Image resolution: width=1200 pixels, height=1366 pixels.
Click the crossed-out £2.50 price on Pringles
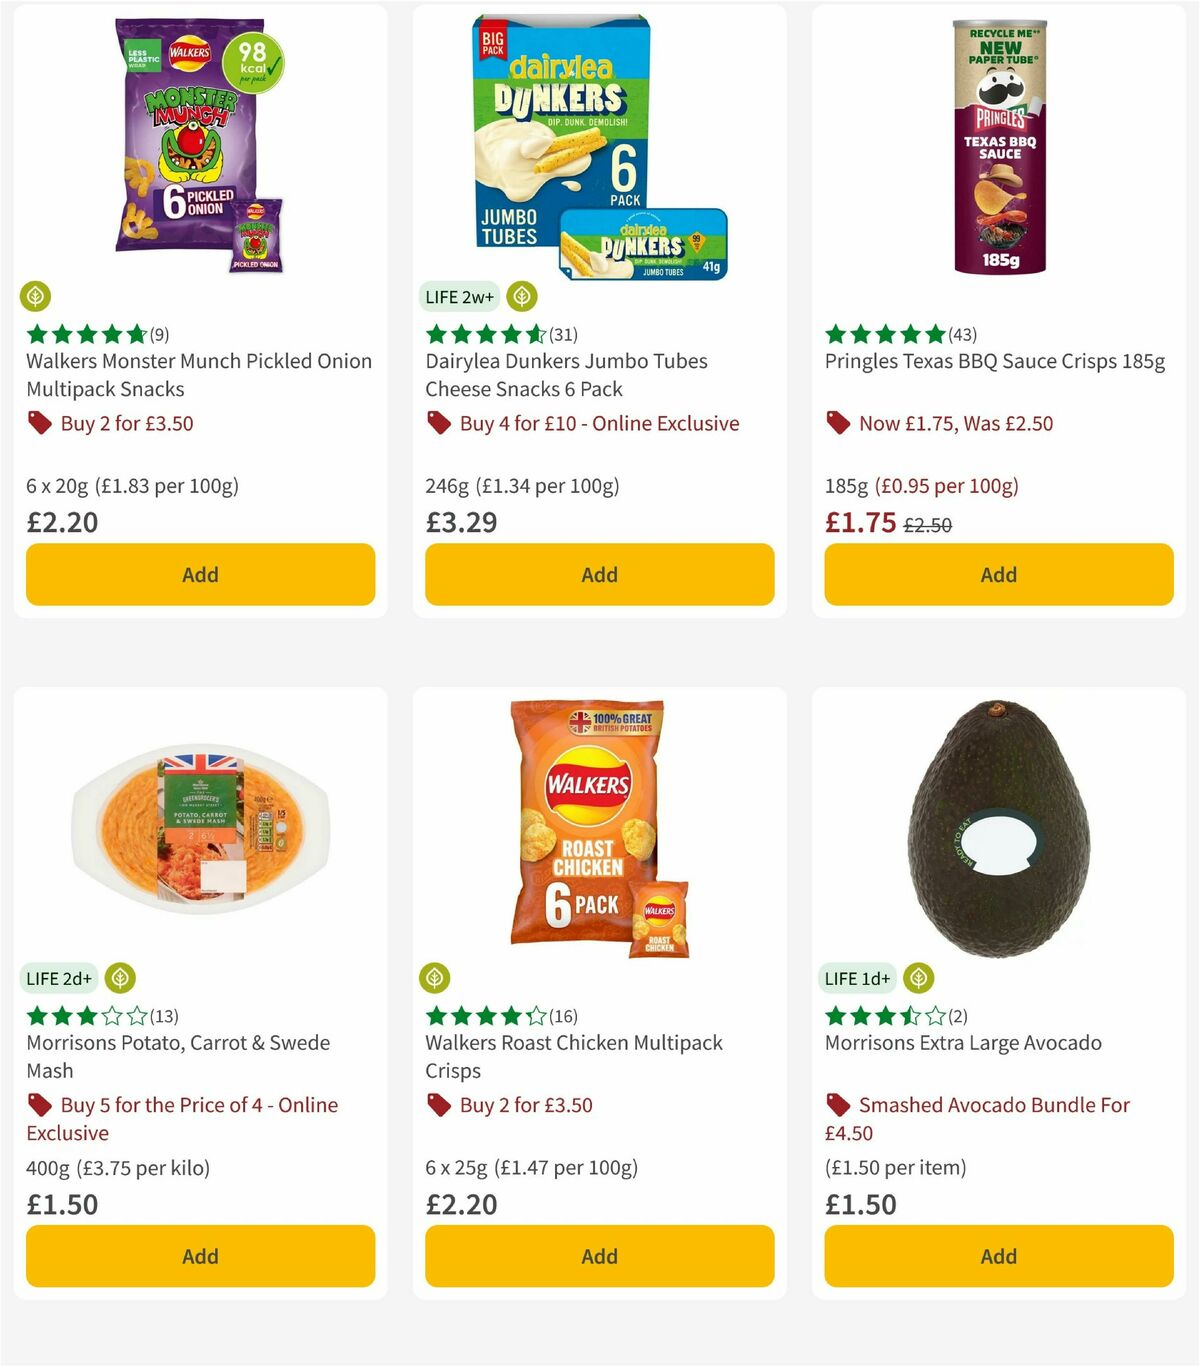[x=929, y=522]
